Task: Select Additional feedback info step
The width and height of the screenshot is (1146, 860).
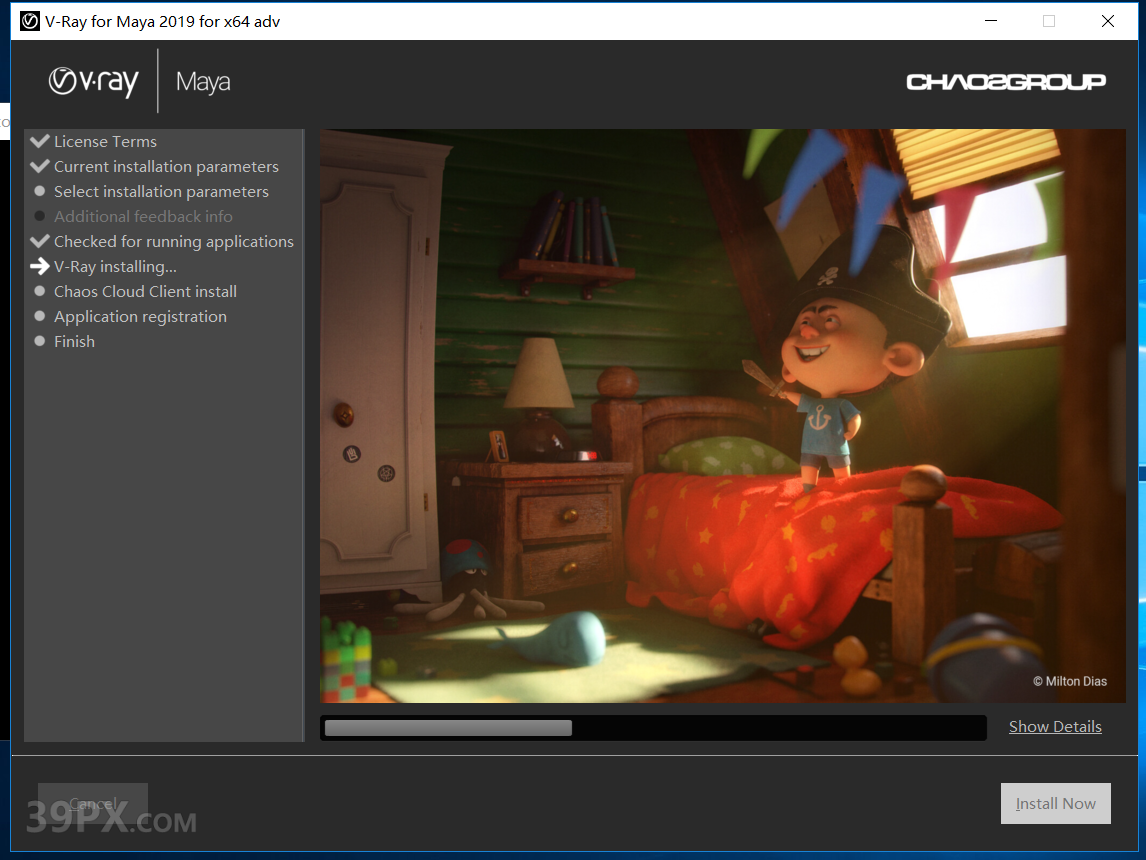Action: [143, 216]
